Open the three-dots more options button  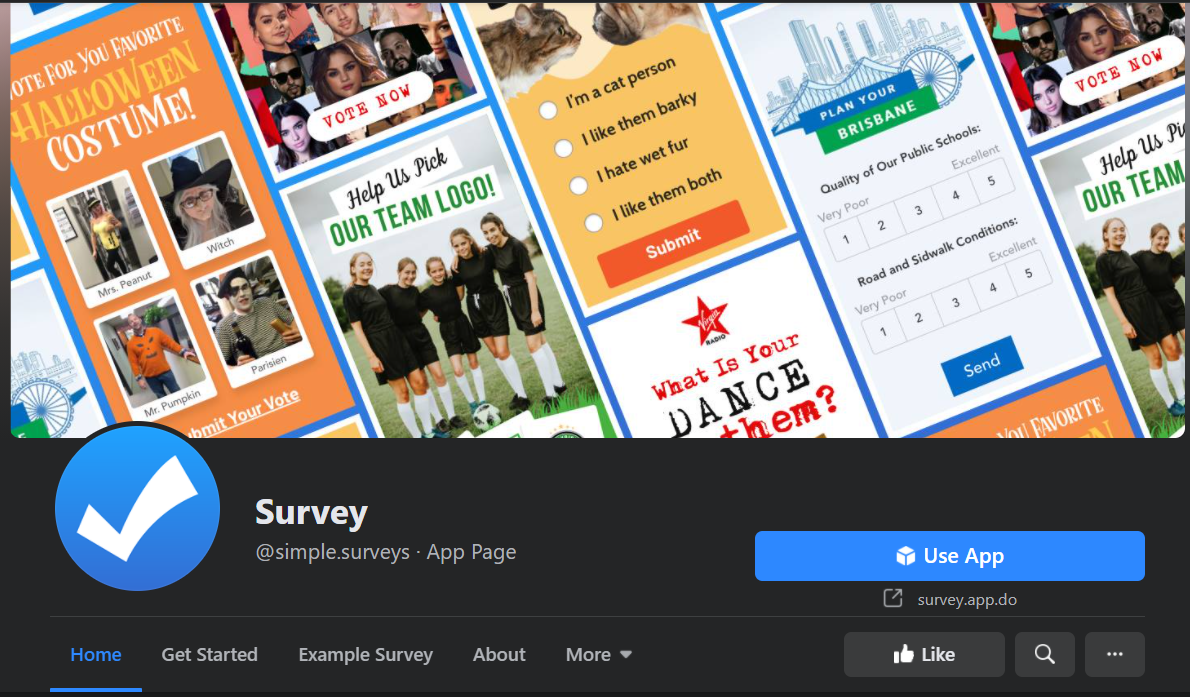point(1114,654)
